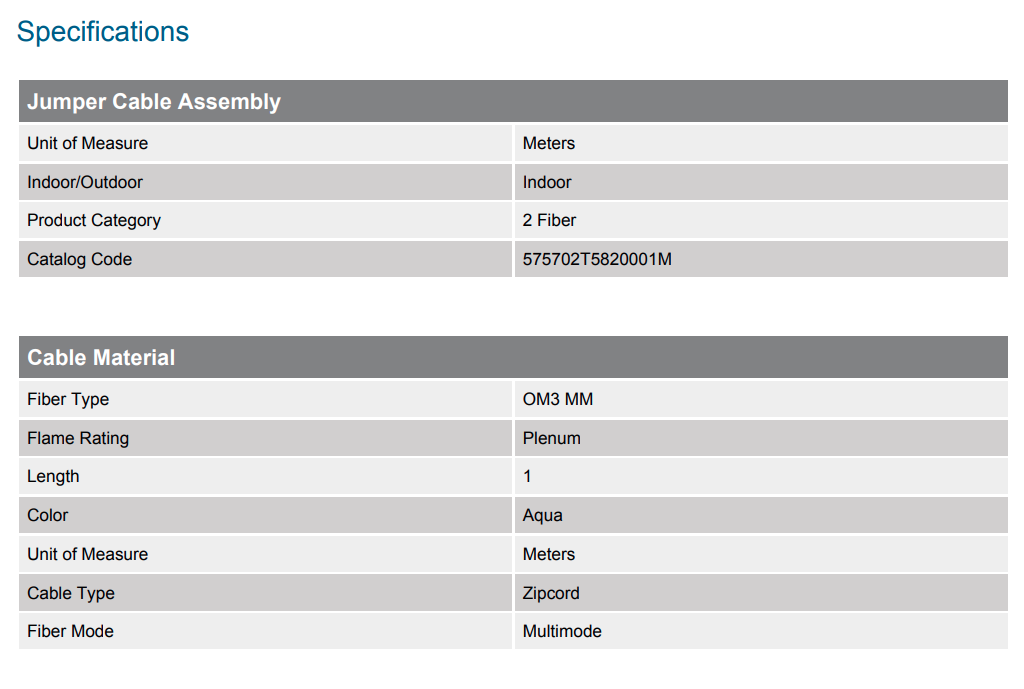Click the Flame Rating label
Screen dimensions: 1024x689
tap(78, 438)
